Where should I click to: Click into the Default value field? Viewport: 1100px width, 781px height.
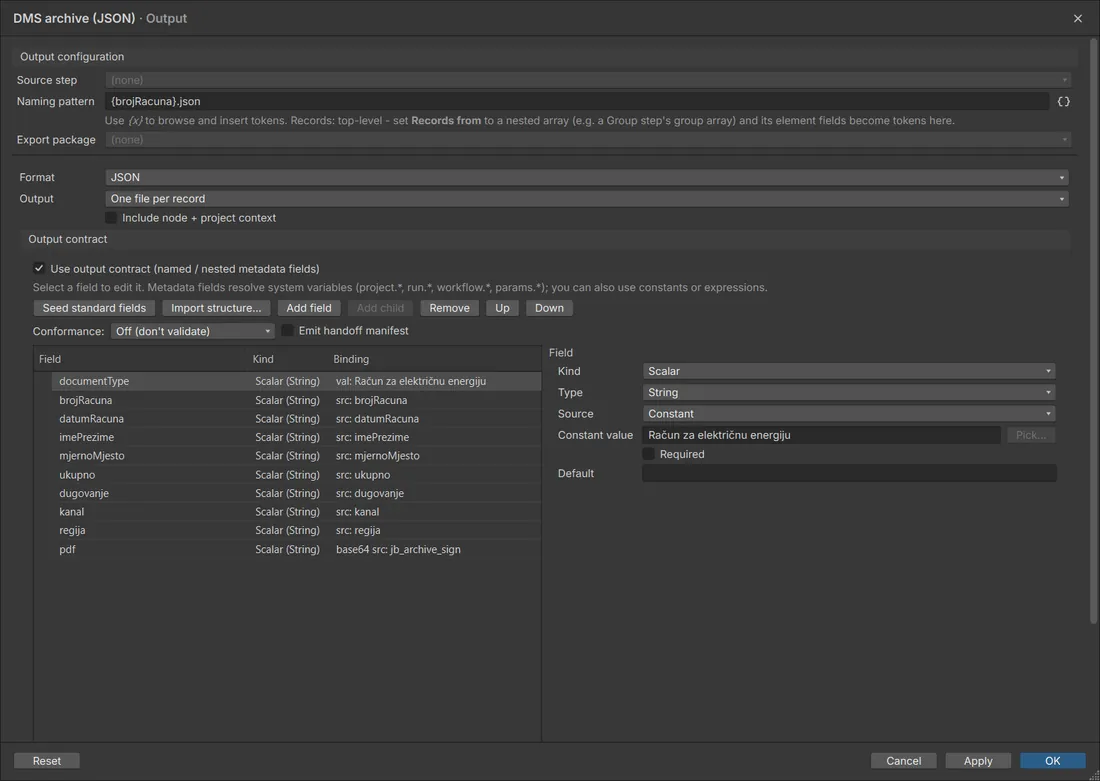(849, 474)
